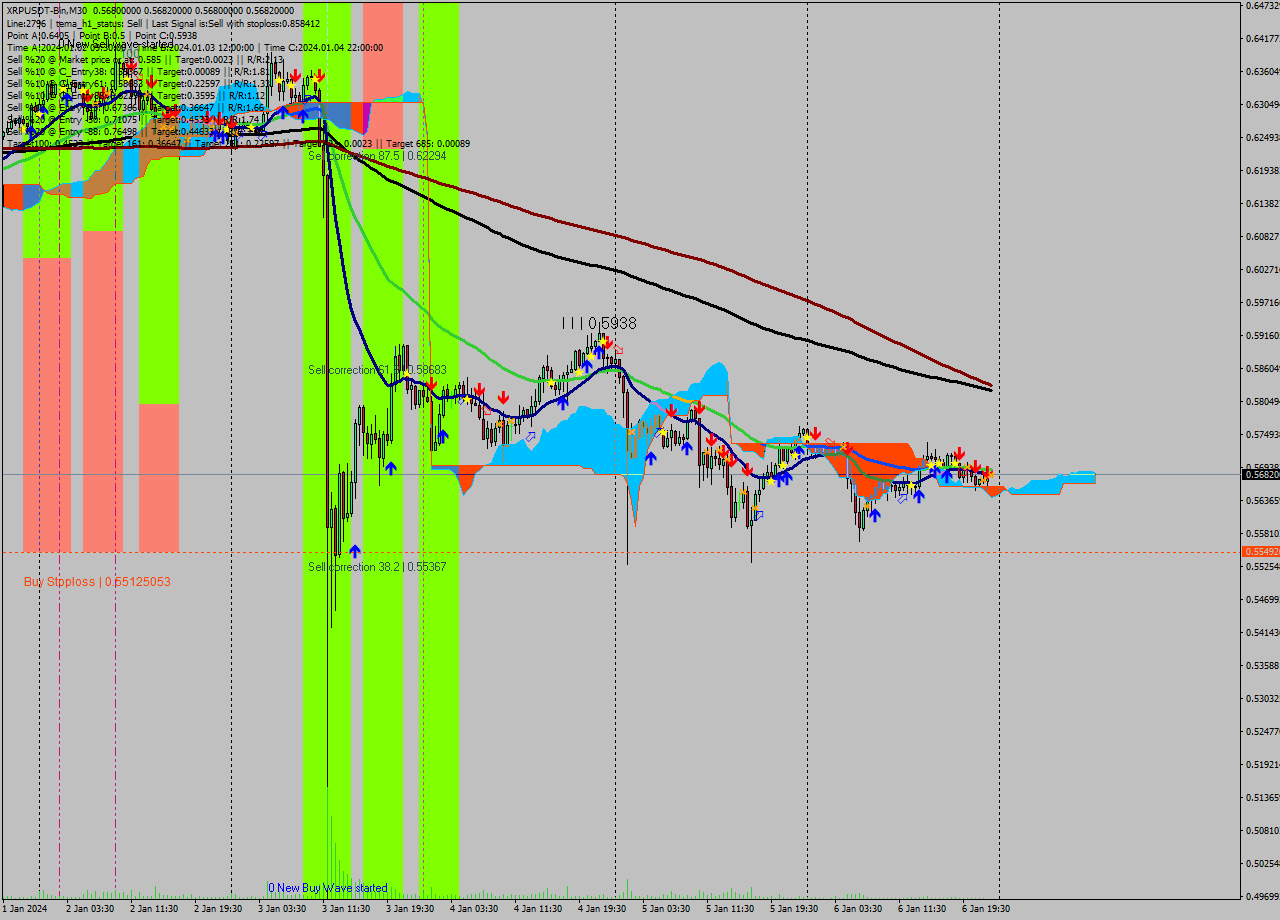Viewport: 1280px width, 920px height.
Task: Click the 0.5136 price scale value
Action: (1262, 798)
